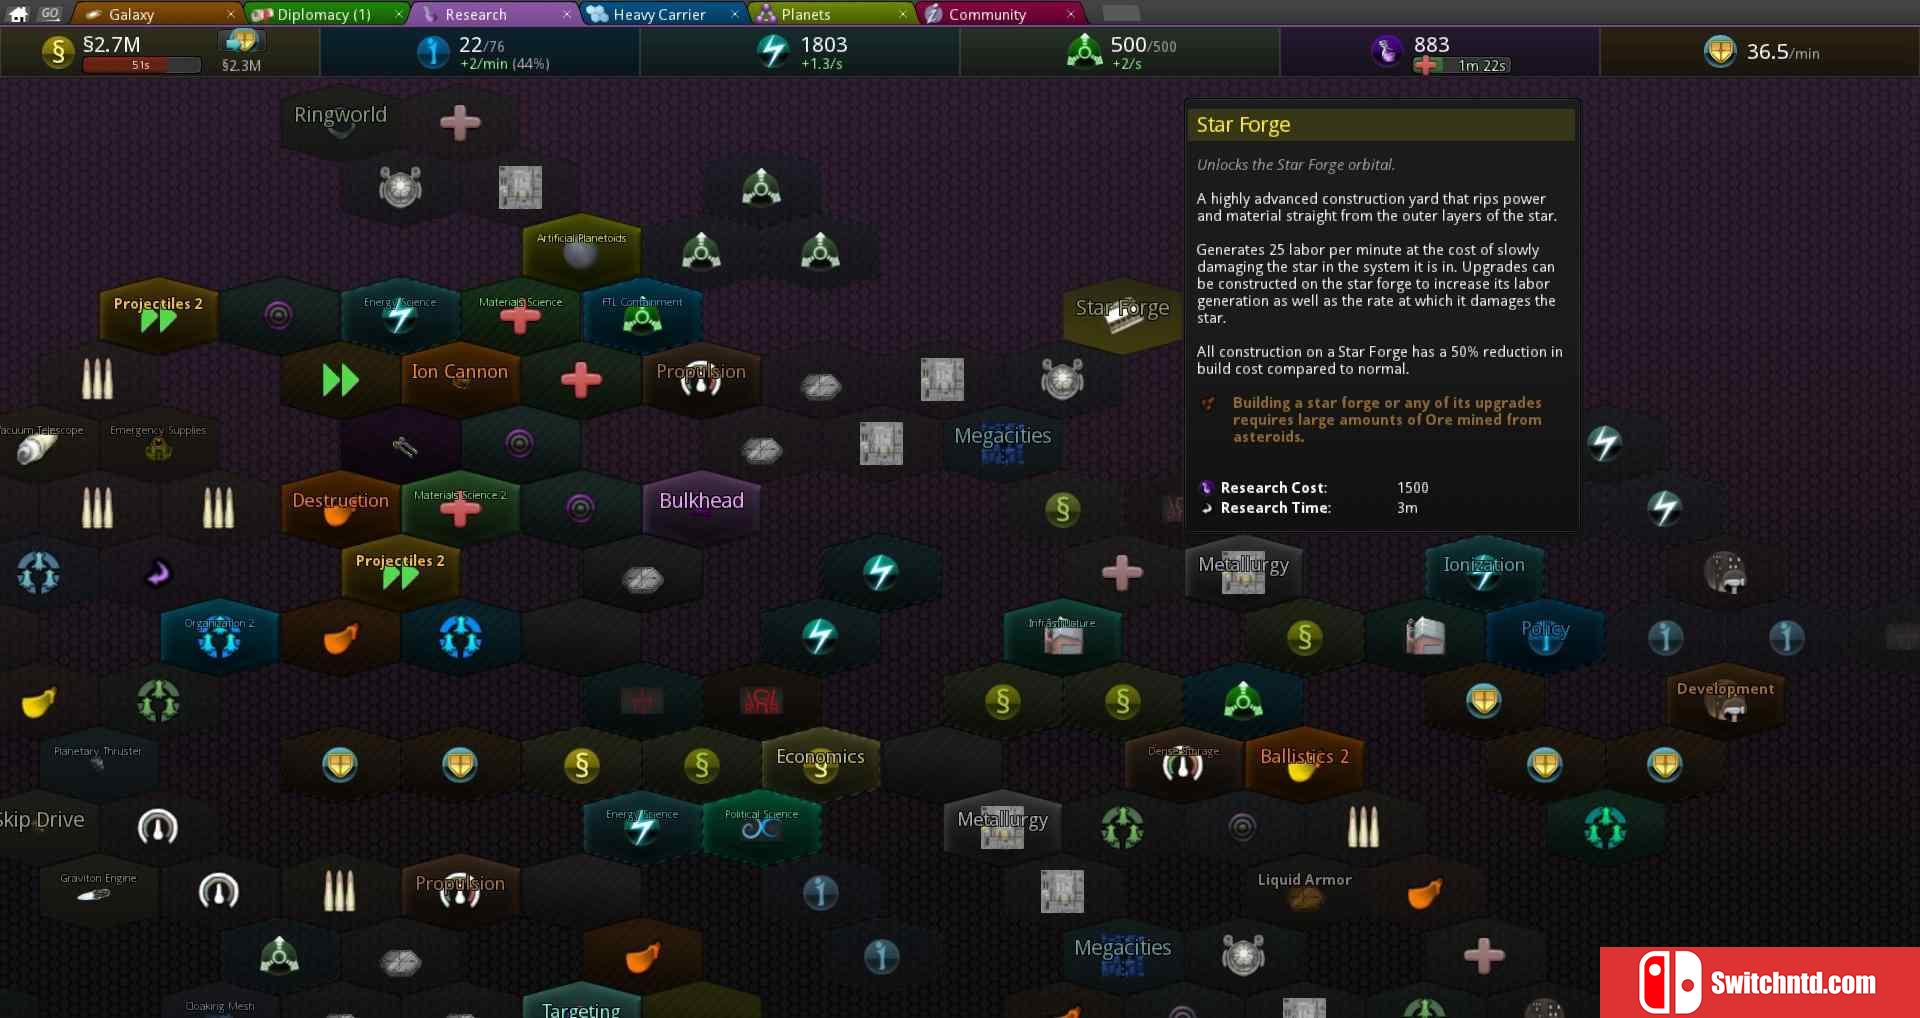The image size is (1920, 1018).
Task: Switch to the Diplomacy (1) tab
Action: [326, 14]
